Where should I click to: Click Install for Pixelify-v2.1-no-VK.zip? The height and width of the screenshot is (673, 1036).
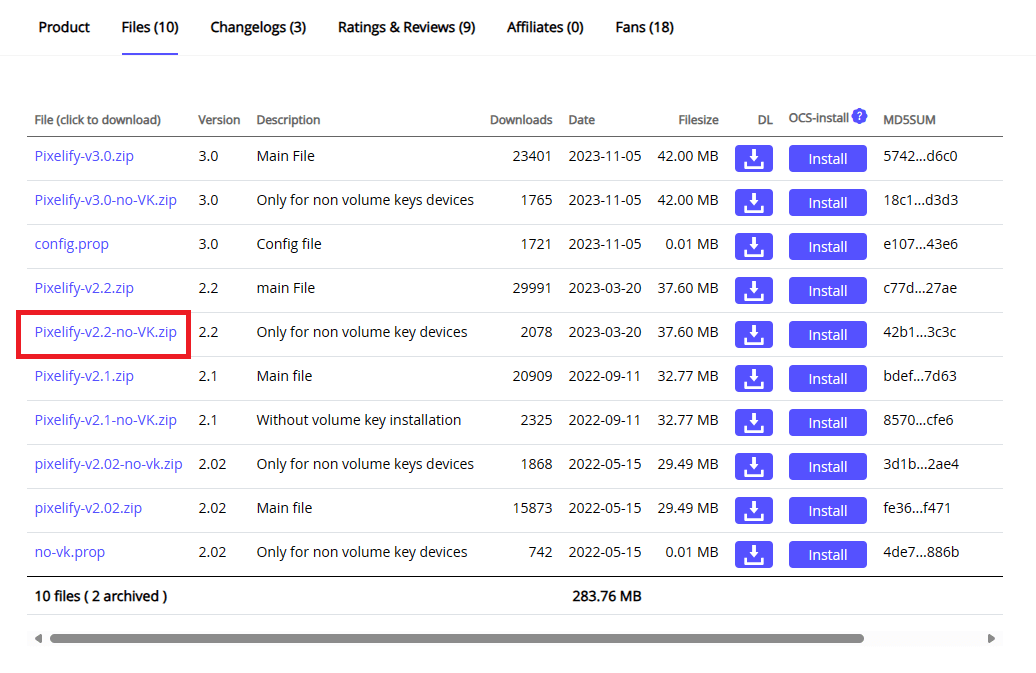coord(827,423)
